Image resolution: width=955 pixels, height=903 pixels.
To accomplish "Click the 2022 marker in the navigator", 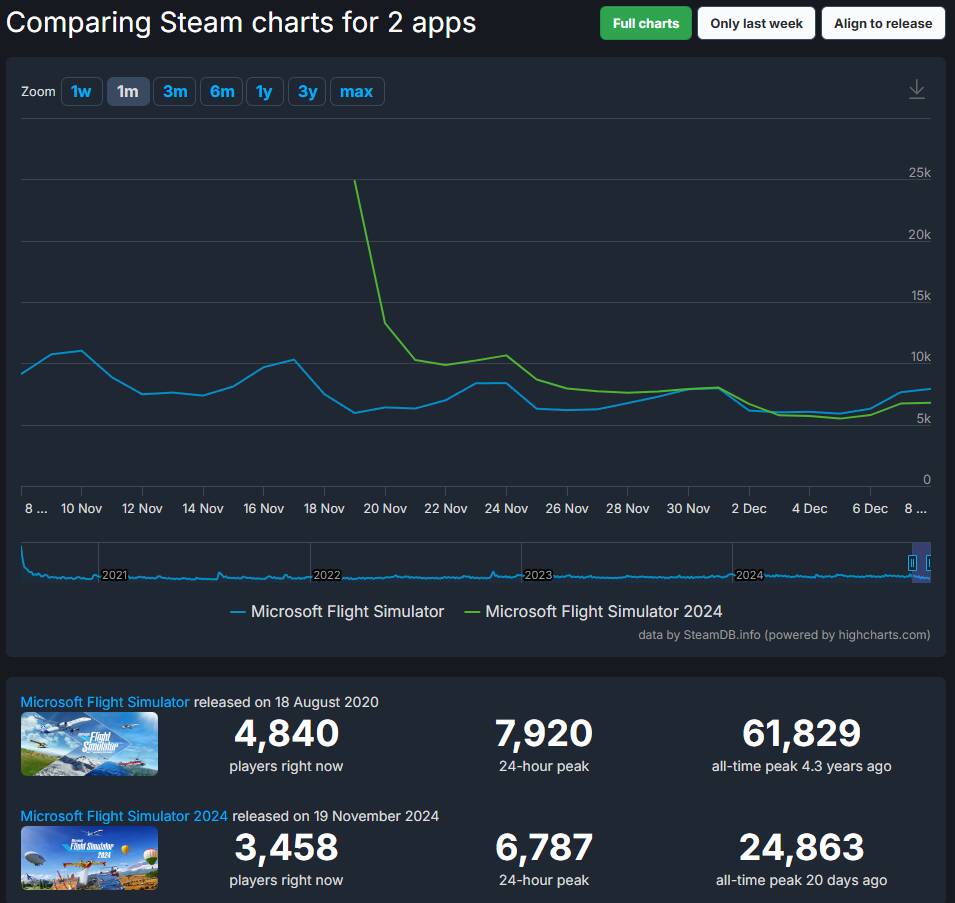I will (326, 575).
